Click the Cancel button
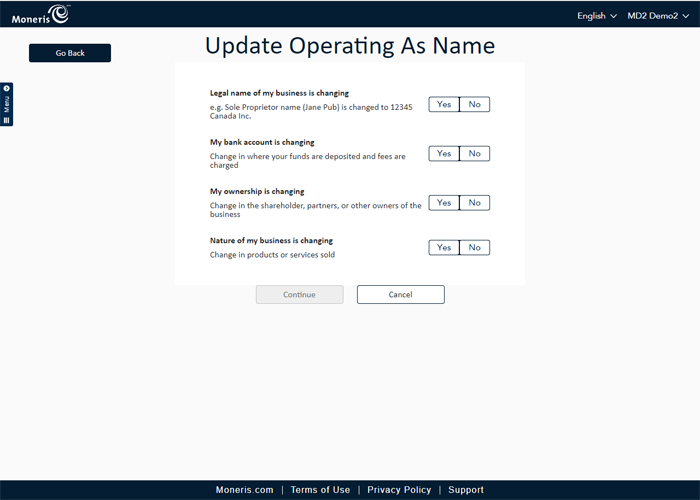700x500 pixels. 400,295
